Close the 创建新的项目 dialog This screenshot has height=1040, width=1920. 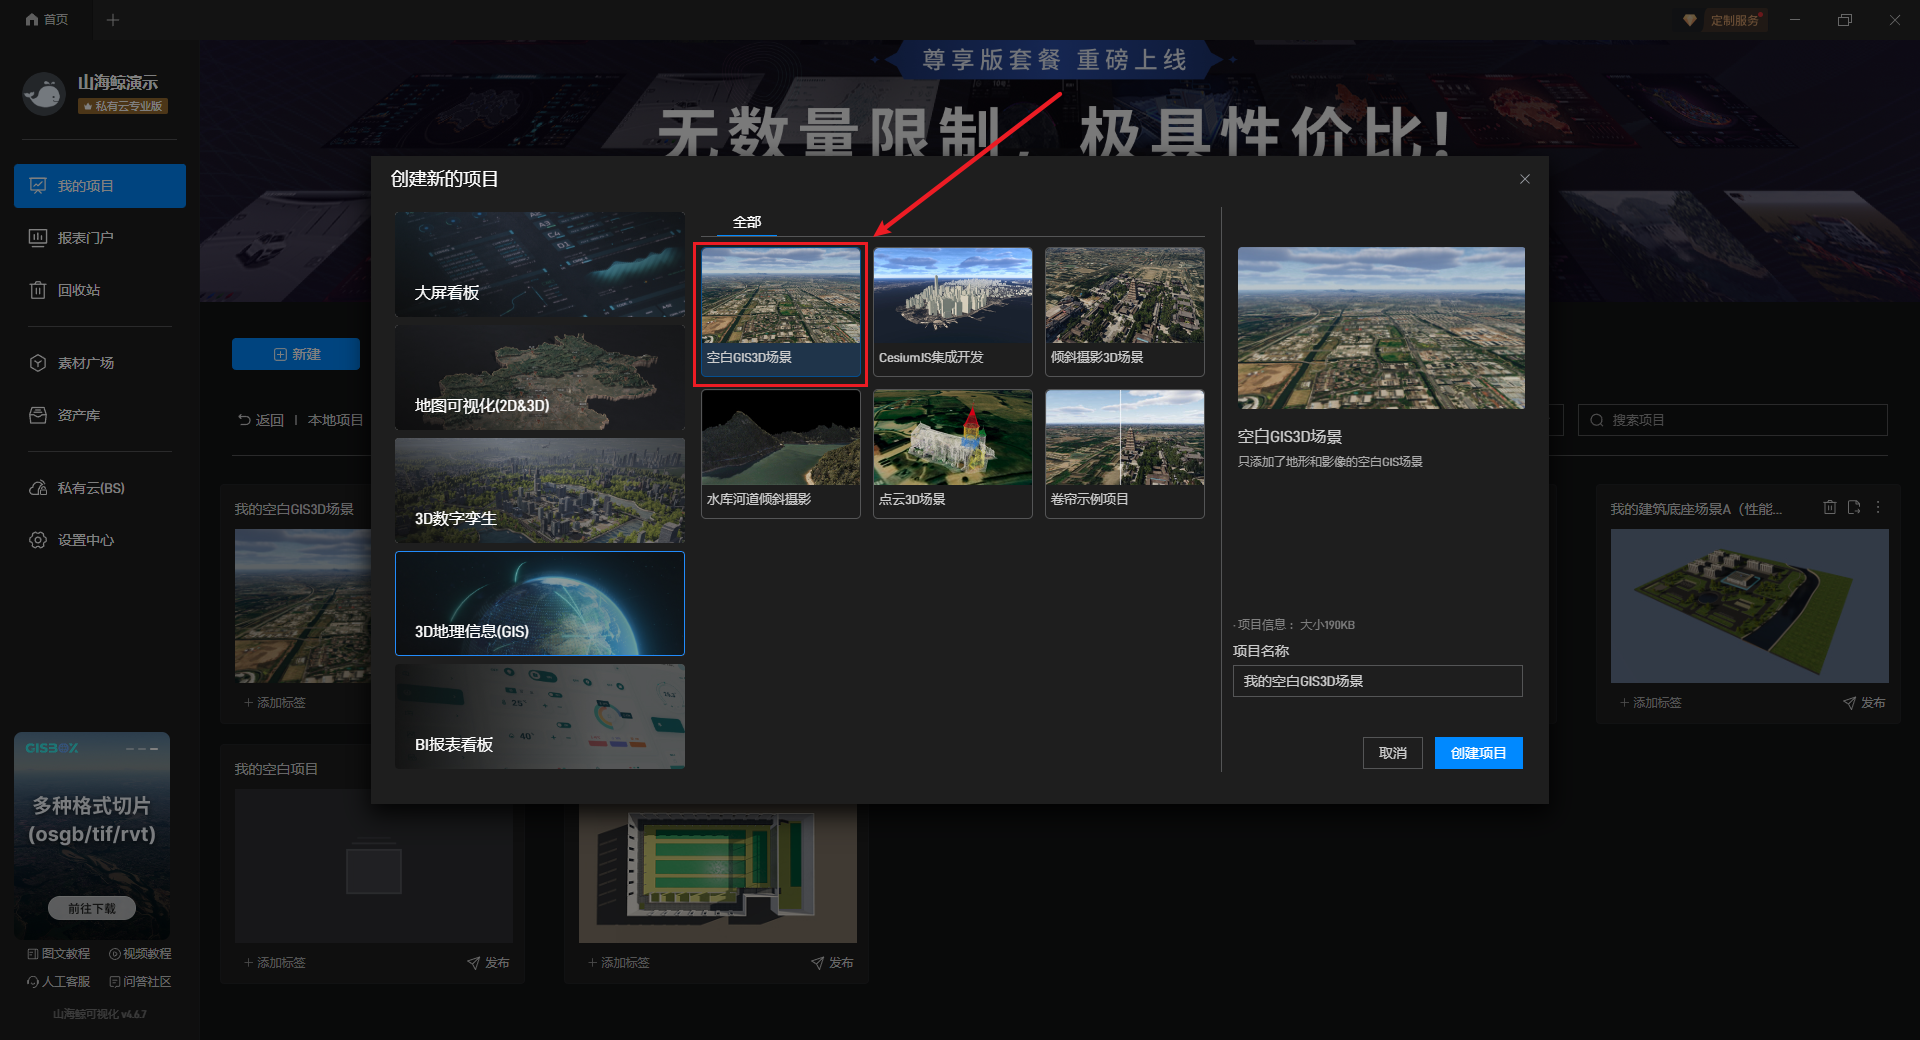tap(1524, 179)
